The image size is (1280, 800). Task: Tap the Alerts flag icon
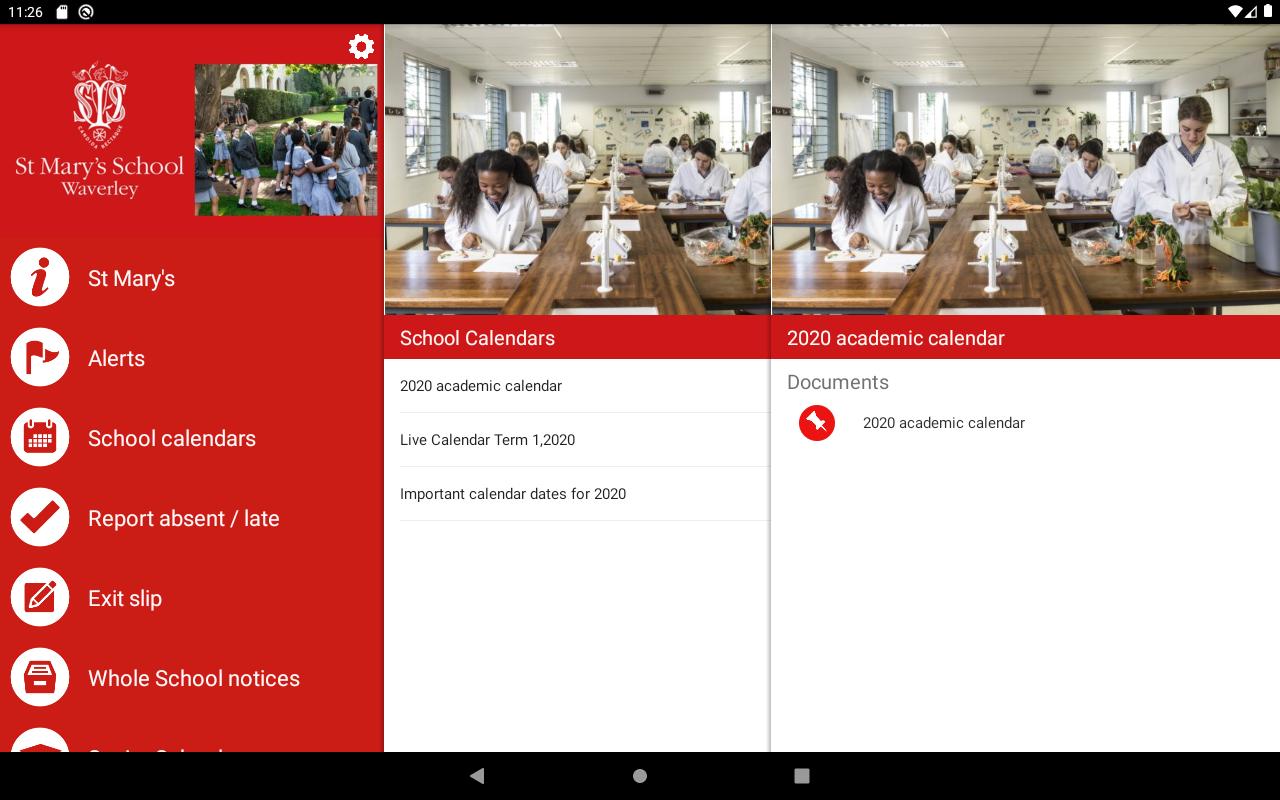[x=40, y=358]
